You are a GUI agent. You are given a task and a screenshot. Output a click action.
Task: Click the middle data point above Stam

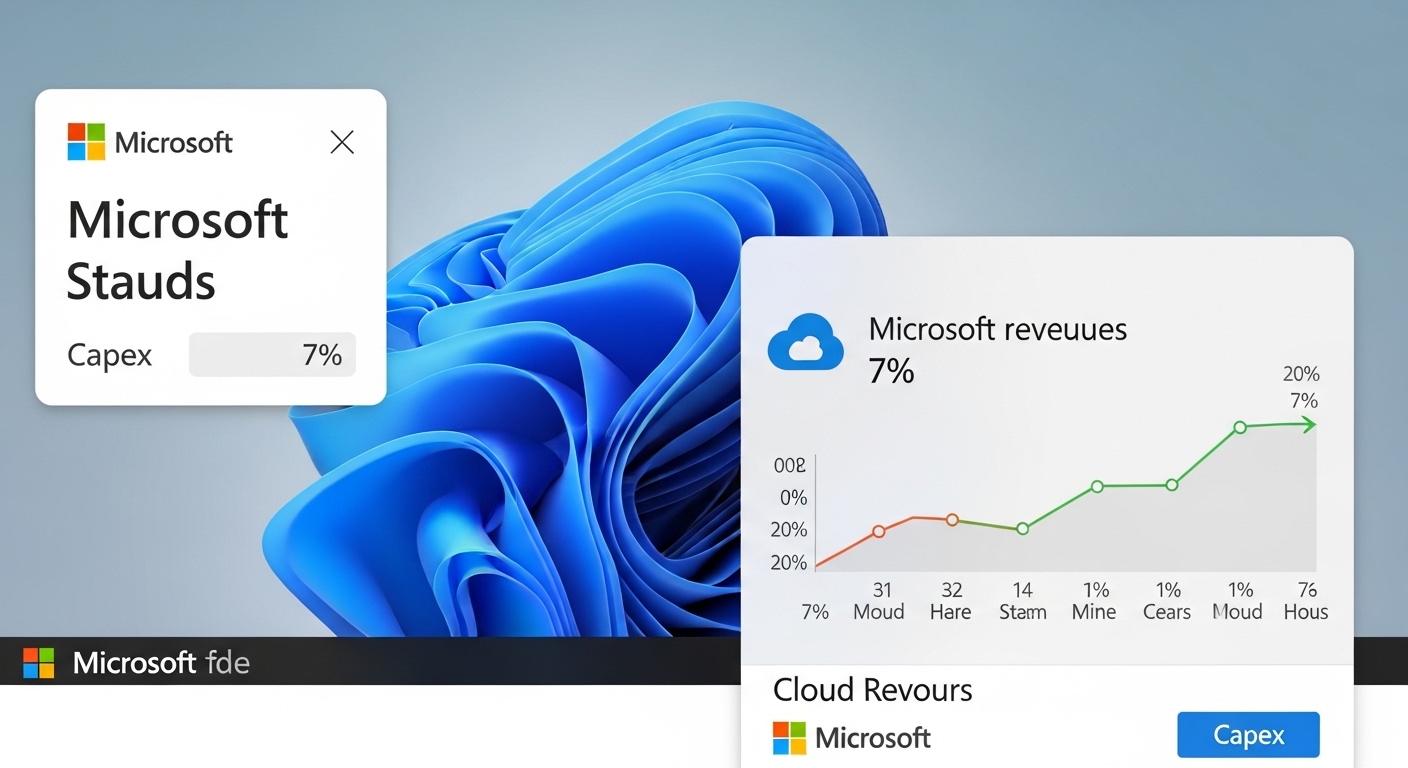coord(1022,528)
